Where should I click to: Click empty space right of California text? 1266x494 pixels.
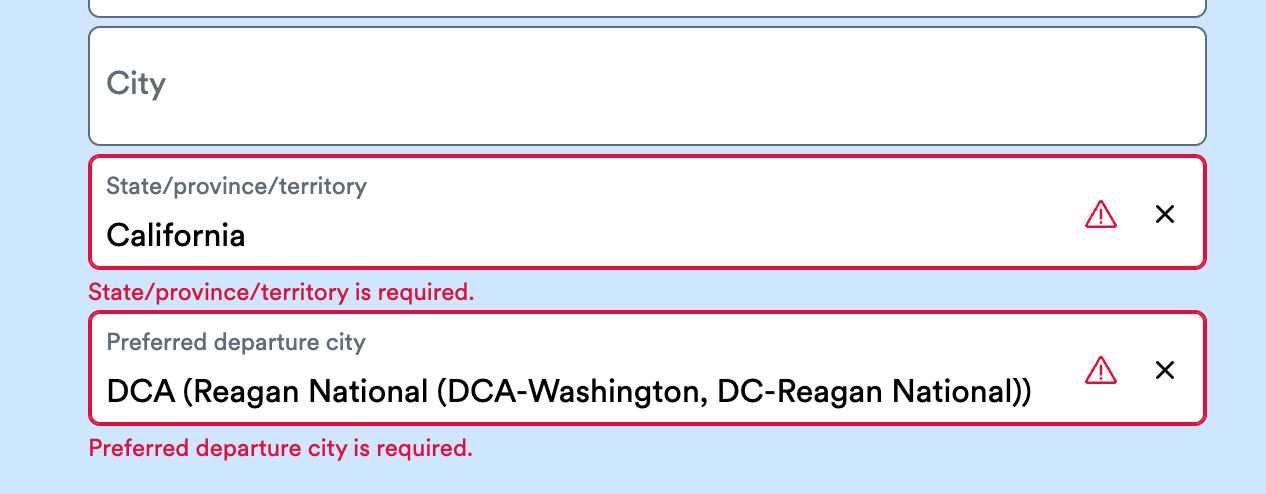pyautogui.click(x=660, y=236)
